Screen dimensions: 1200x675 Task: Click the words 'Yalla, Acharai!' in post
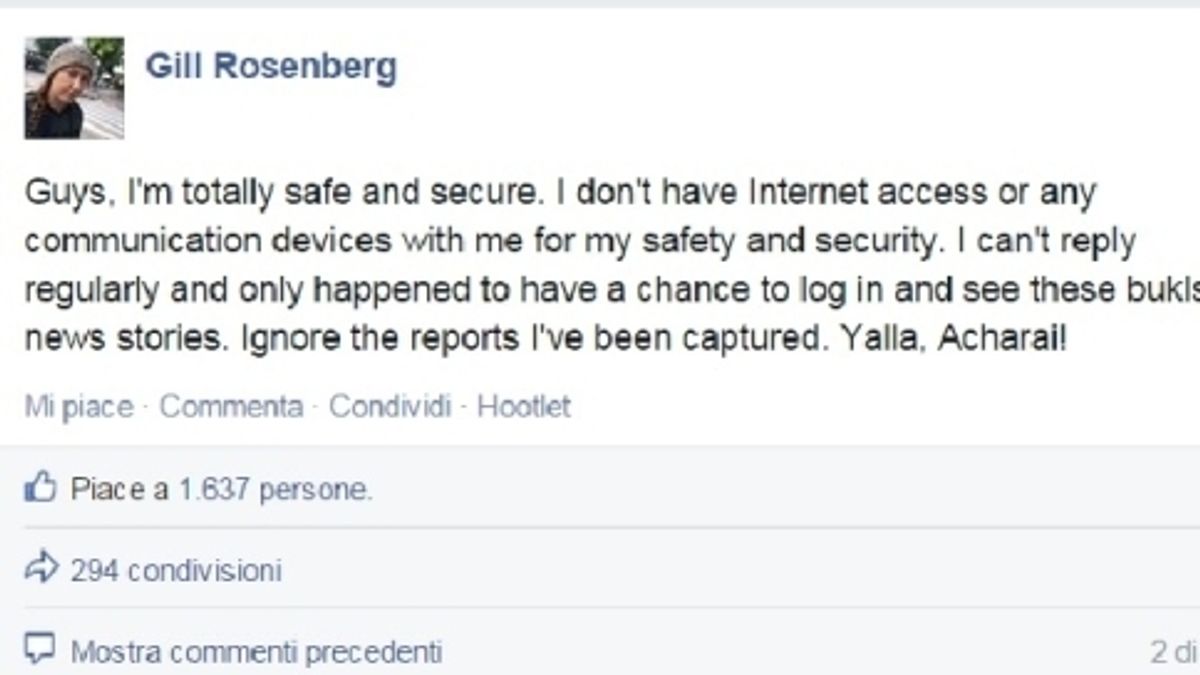[960, 340]
